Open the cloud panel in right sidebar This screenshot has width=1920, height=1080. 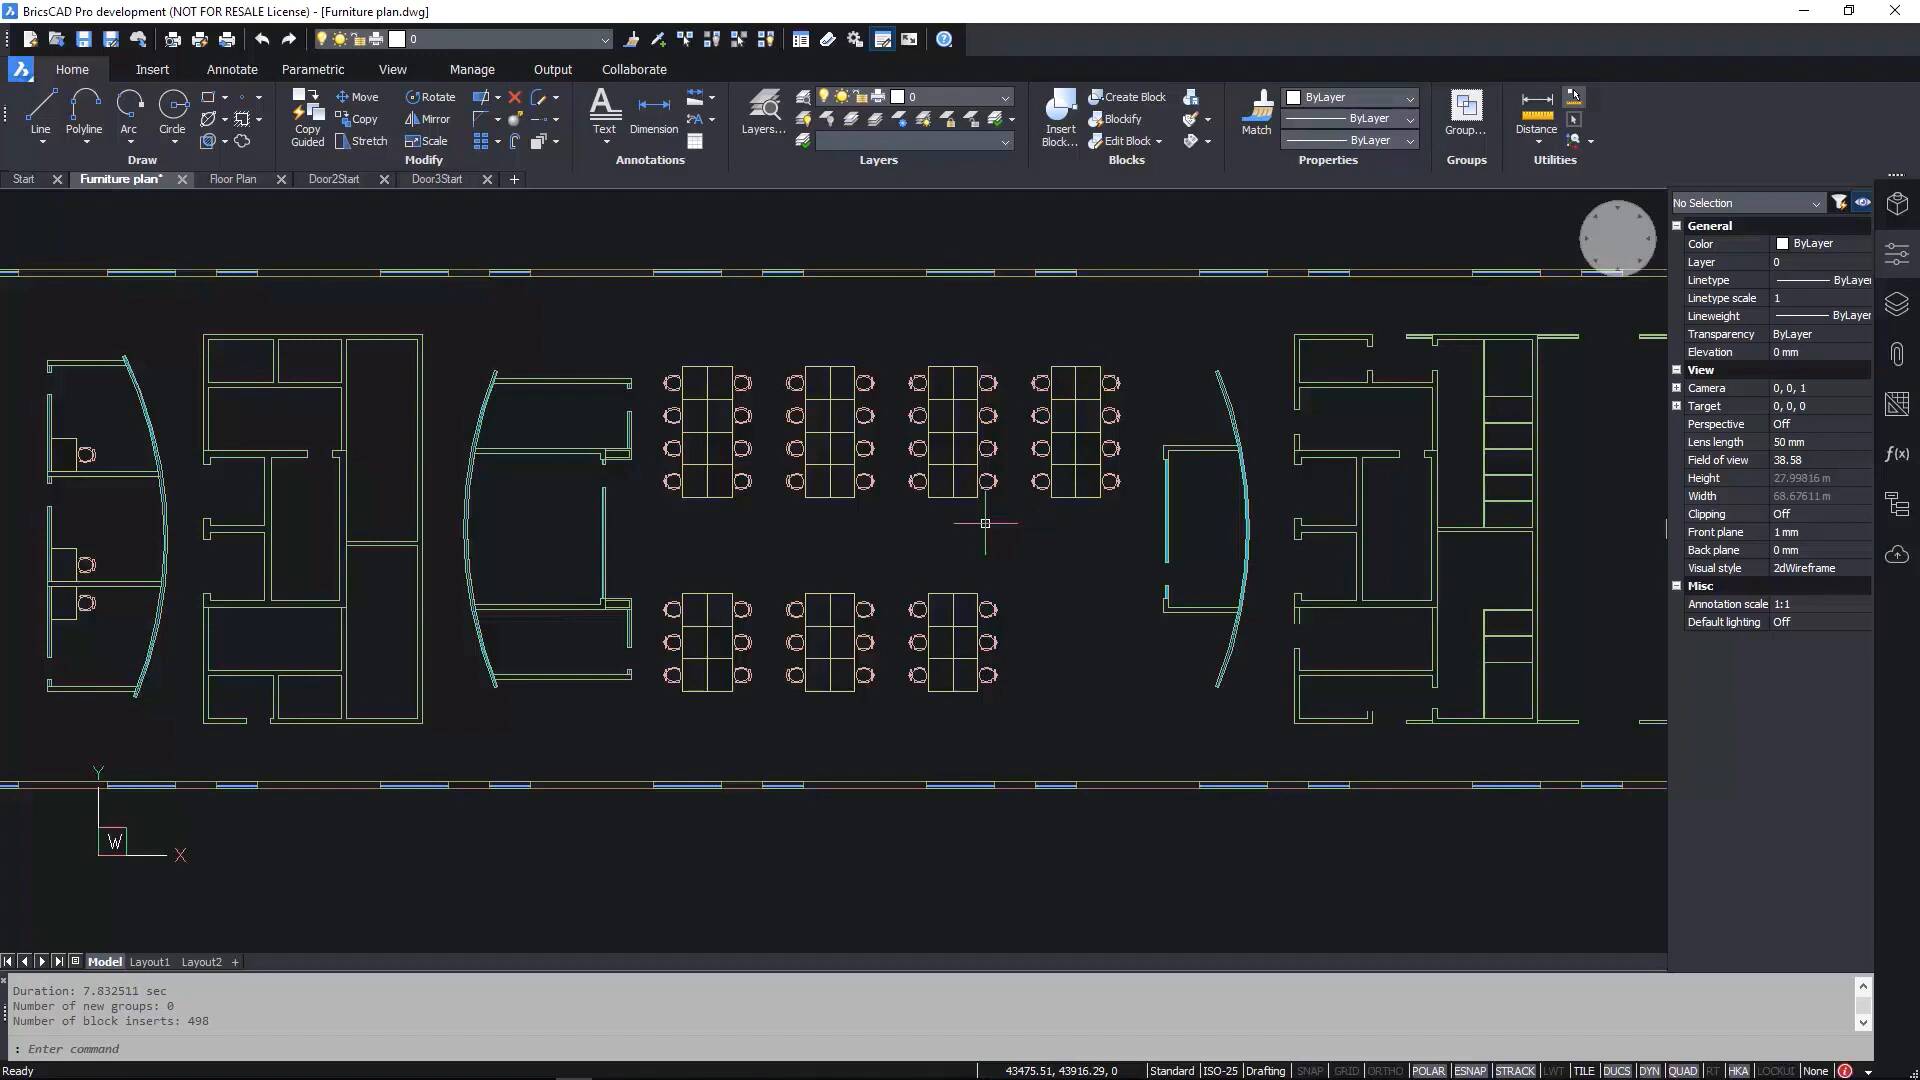pyautogui.click(x=1897, y=554)
